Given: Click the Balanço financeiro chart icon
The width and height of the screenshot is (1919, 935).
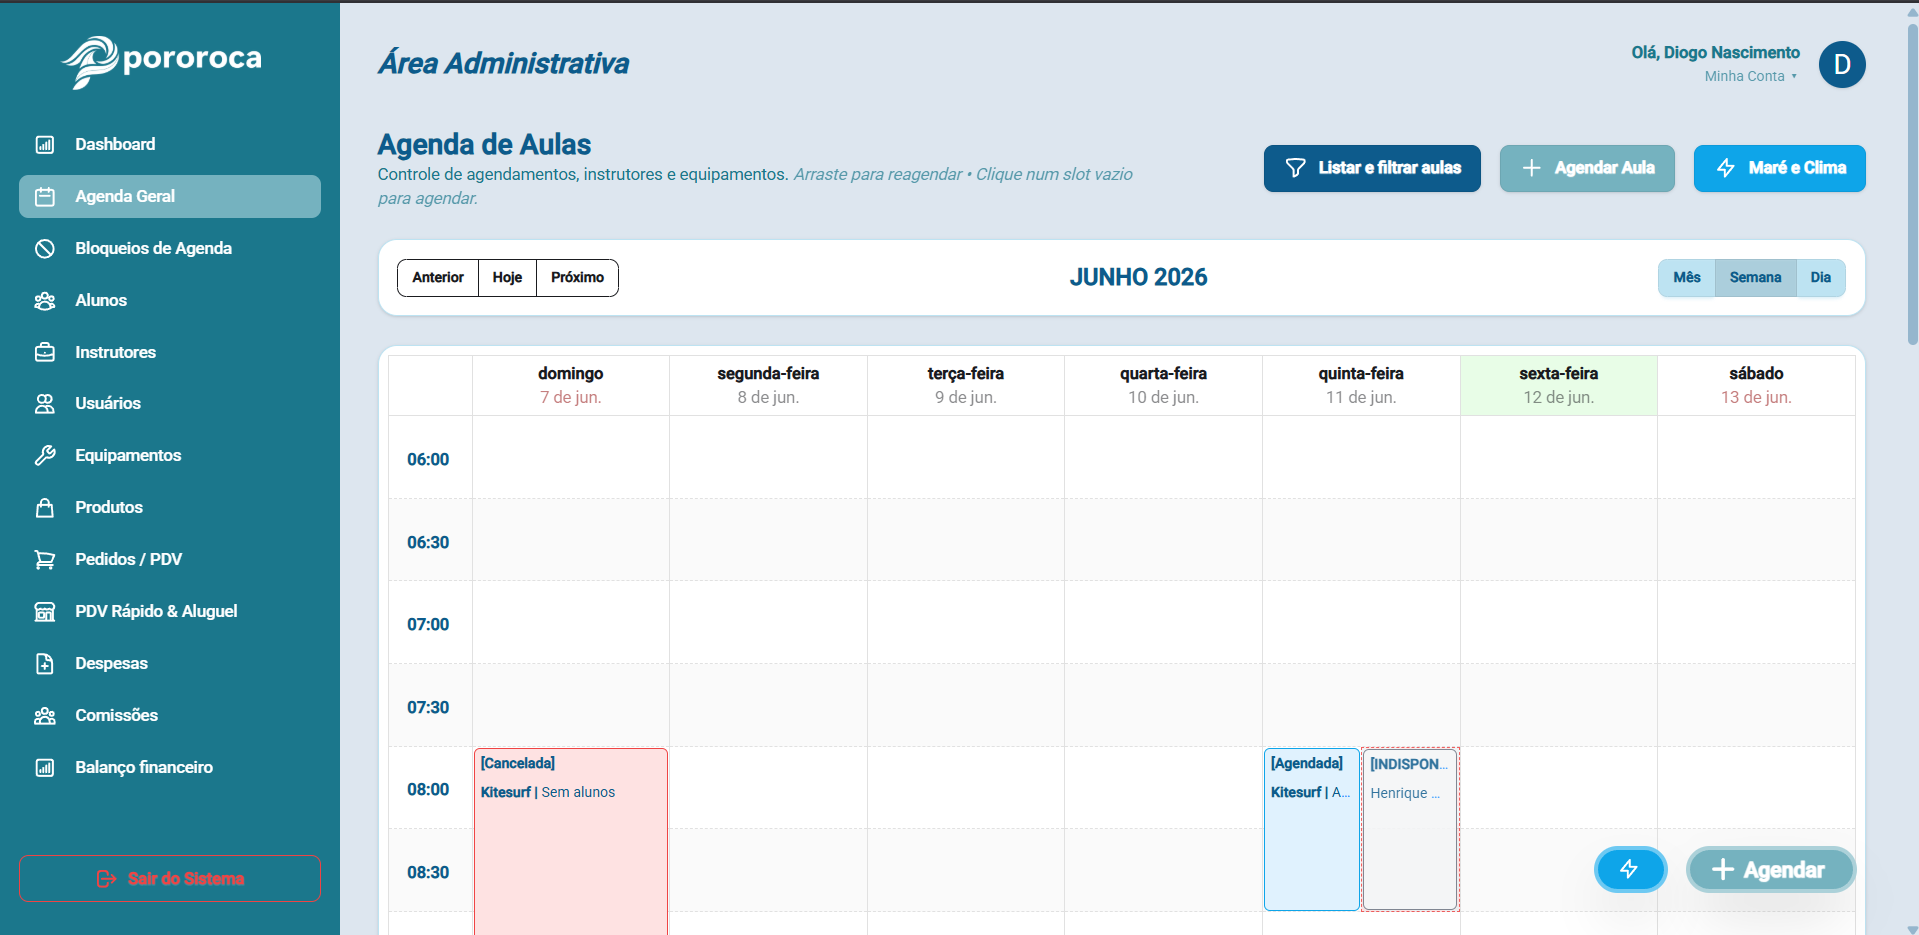Looking at the screenshot, I should click(45, 768).
